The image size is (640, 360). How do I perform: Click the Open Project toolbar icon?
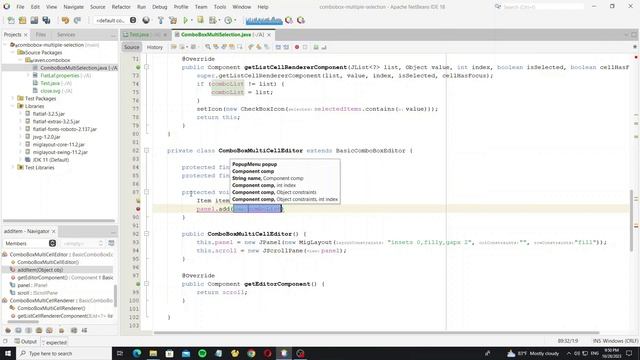click(34, 20)
